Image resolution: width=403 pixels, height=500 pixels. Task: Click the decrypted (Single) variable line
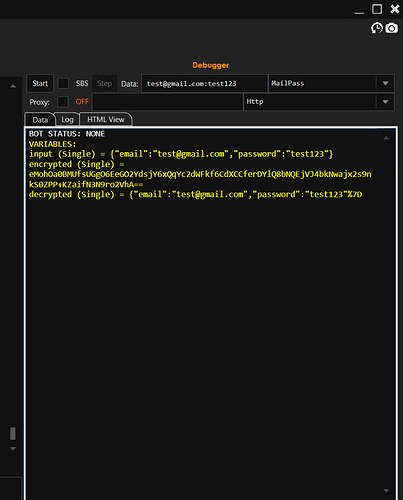point(195,194)
